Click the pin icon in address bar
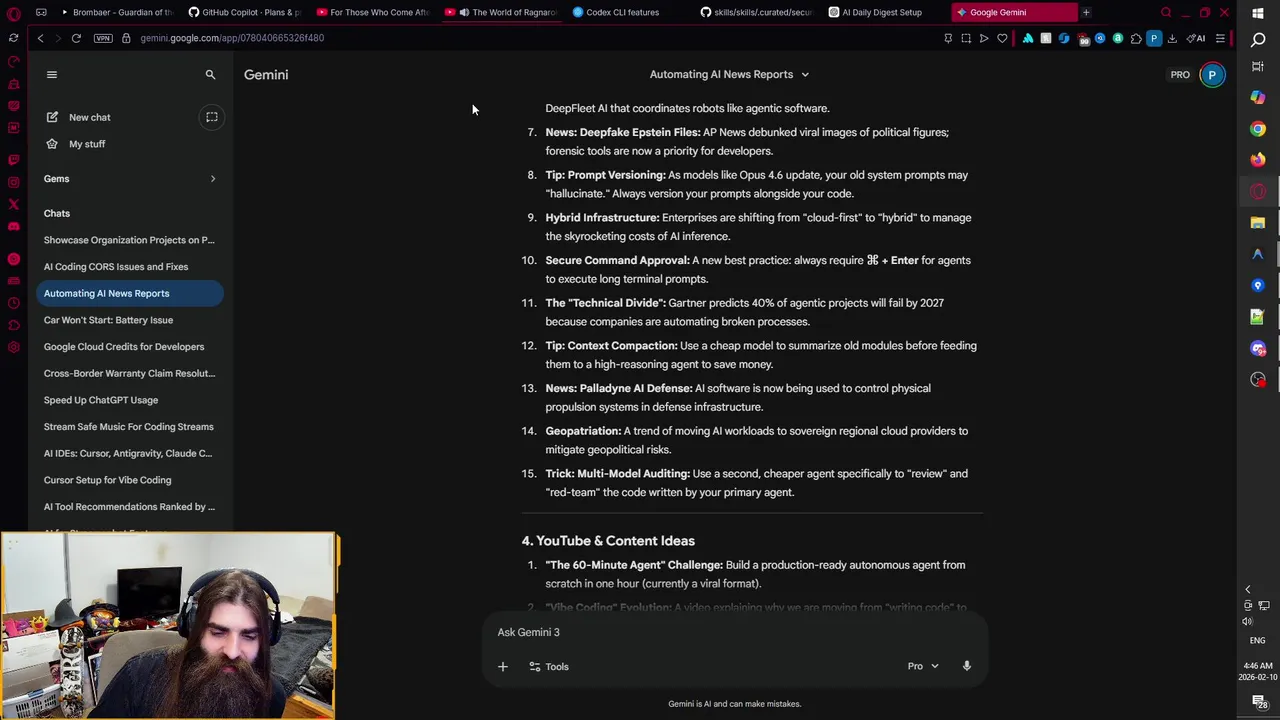 click(x=948, y=38)
